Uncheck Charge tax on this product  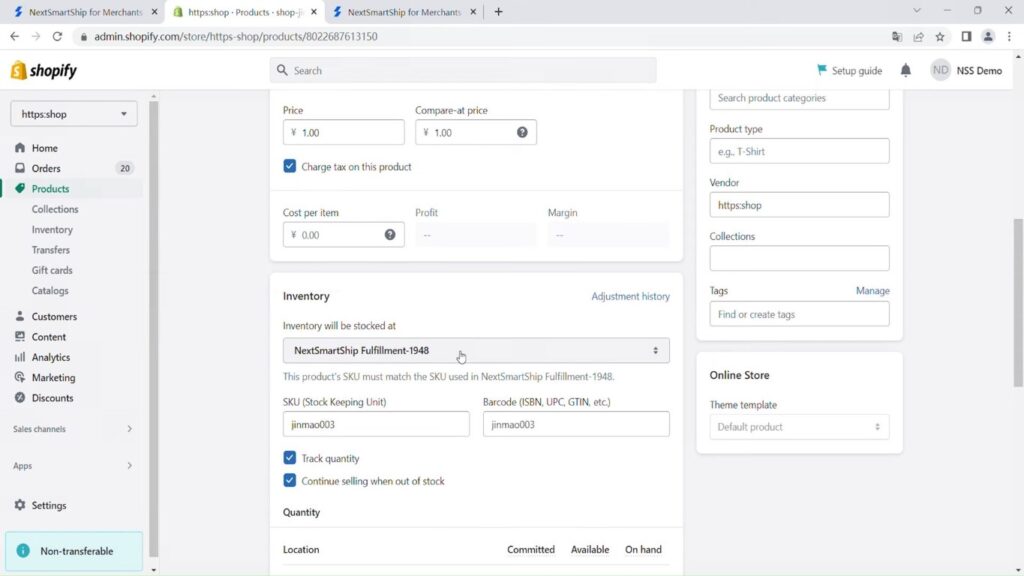290,167
